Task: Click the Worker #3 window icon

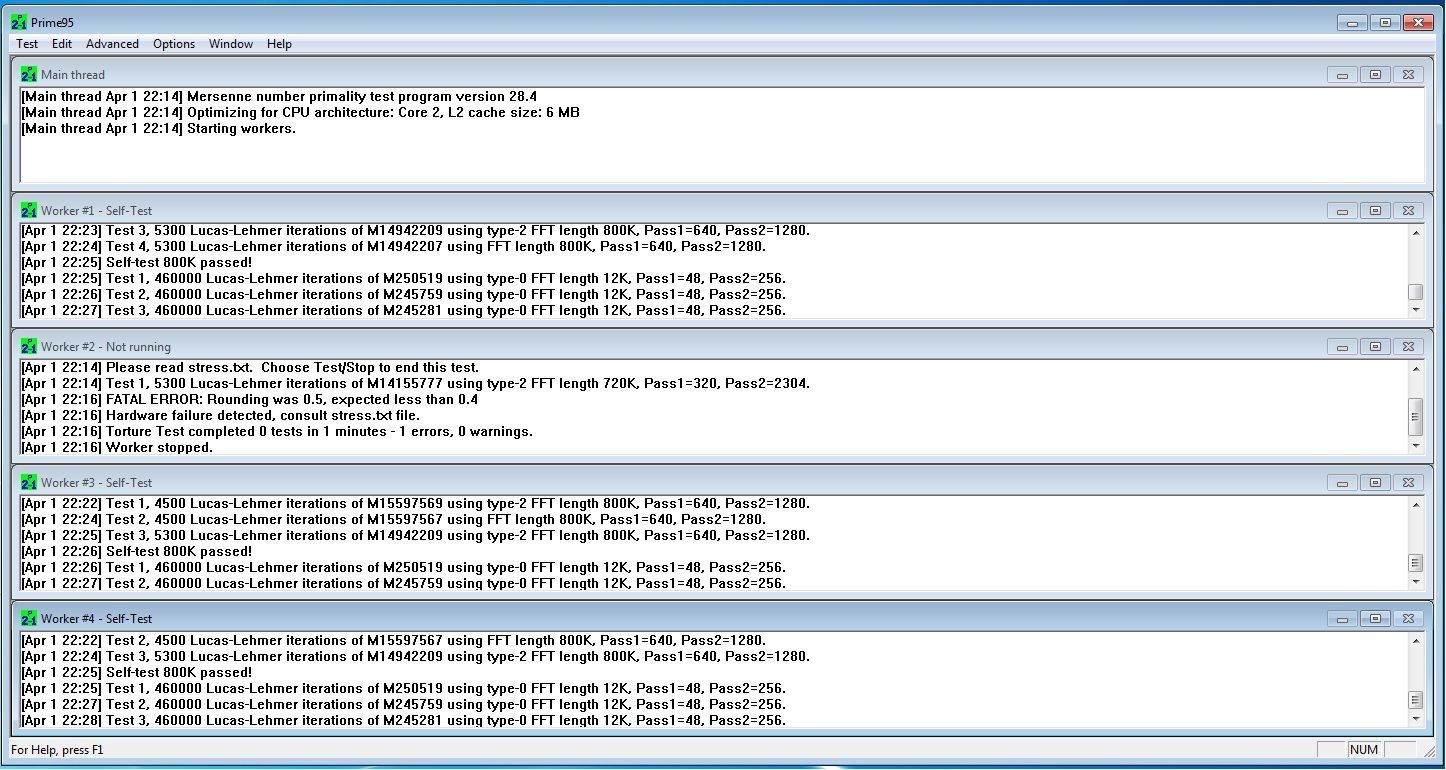Action: 28,482
